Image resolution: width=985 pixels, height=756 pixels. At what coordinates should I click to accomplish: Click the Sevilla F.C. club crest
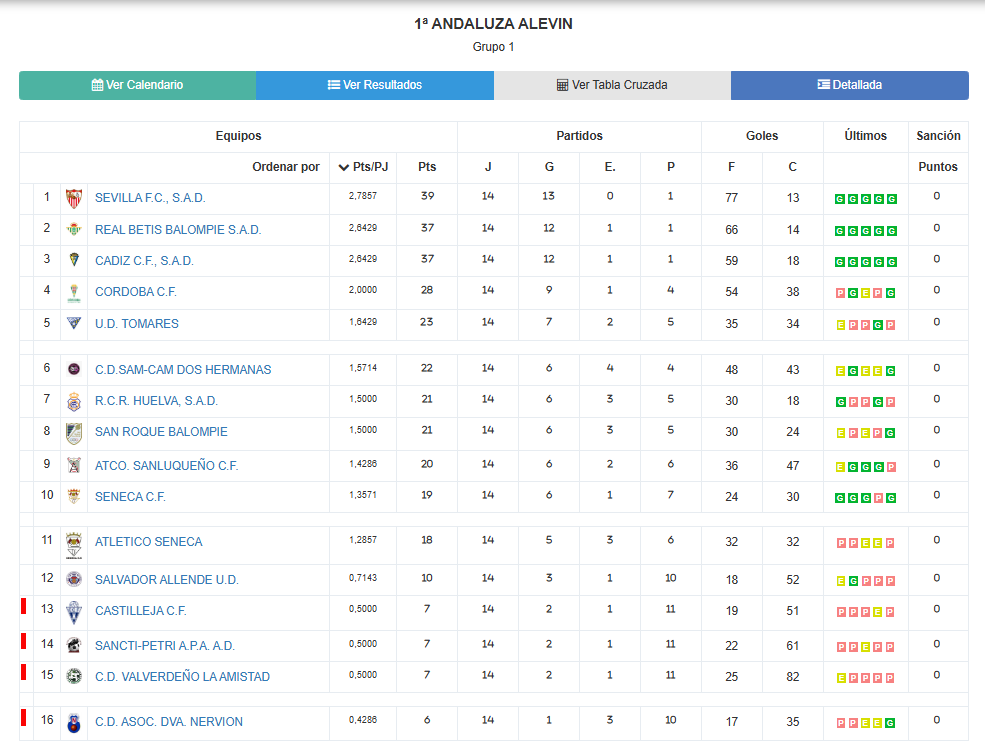coord(73,199)
